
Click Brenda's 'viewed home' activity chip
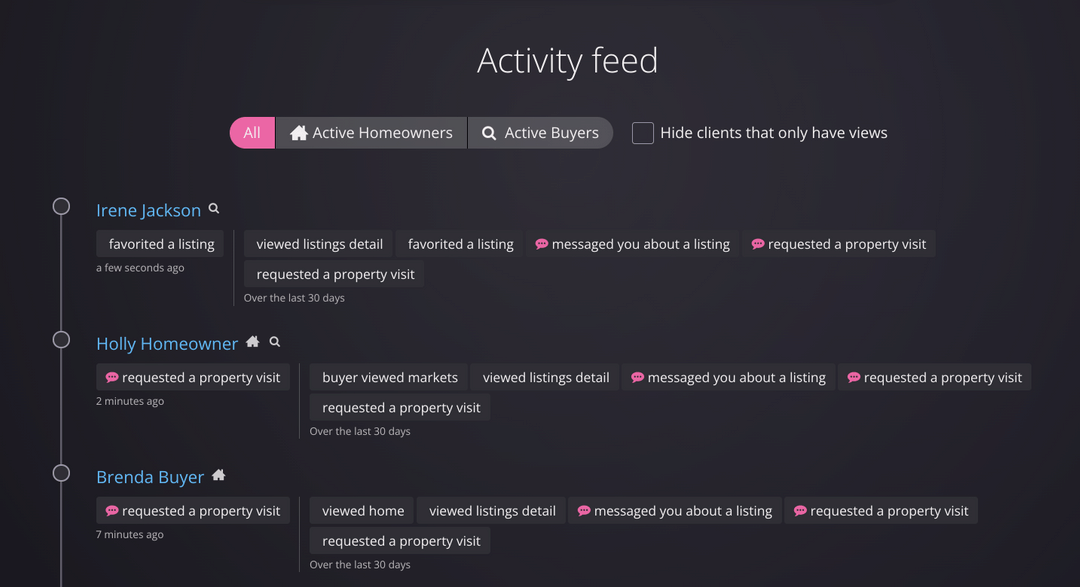pos(361,510)
